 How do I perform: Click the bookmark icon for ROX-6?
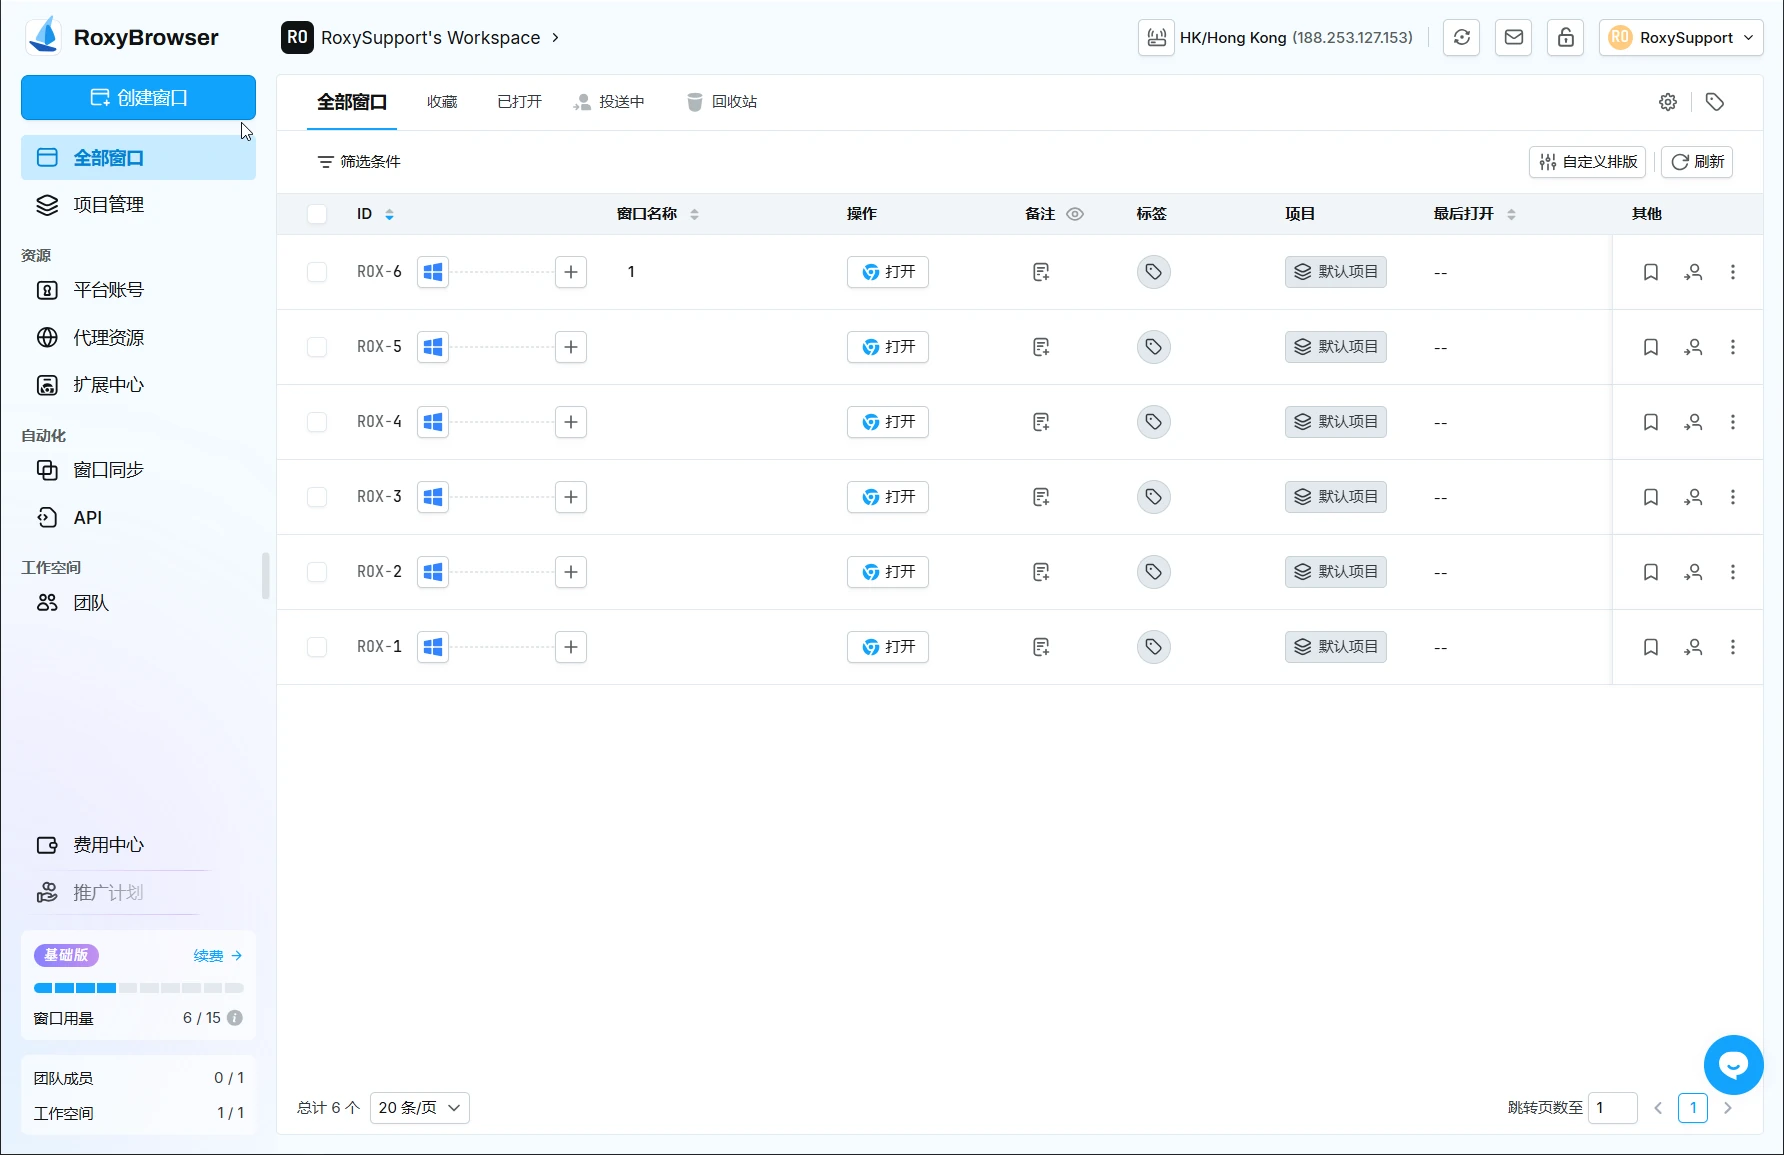pos(1650,272)
